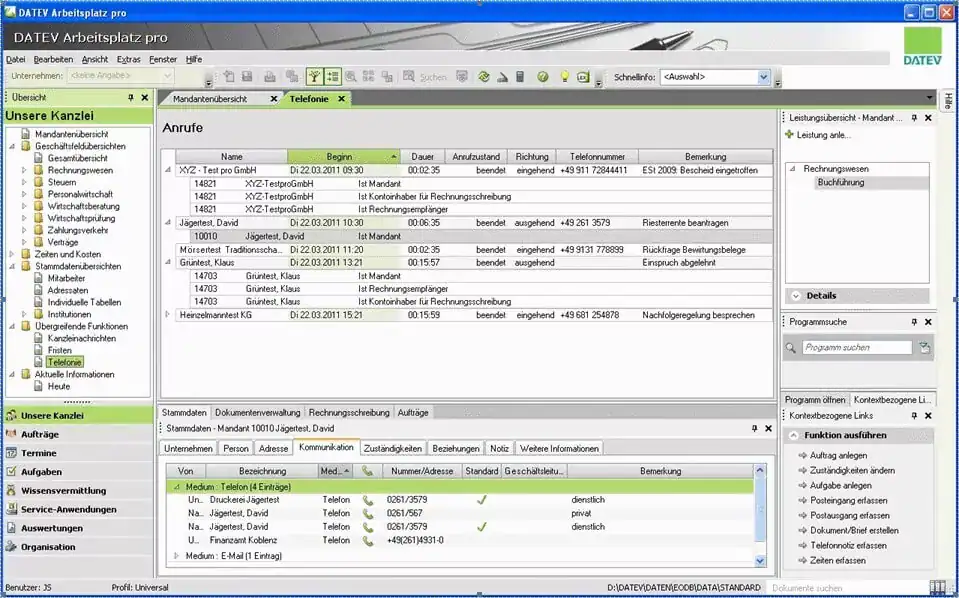Pin the Stammdaten Mandant panel
This screenshot has width=959, height=598.
pos(754,429)
